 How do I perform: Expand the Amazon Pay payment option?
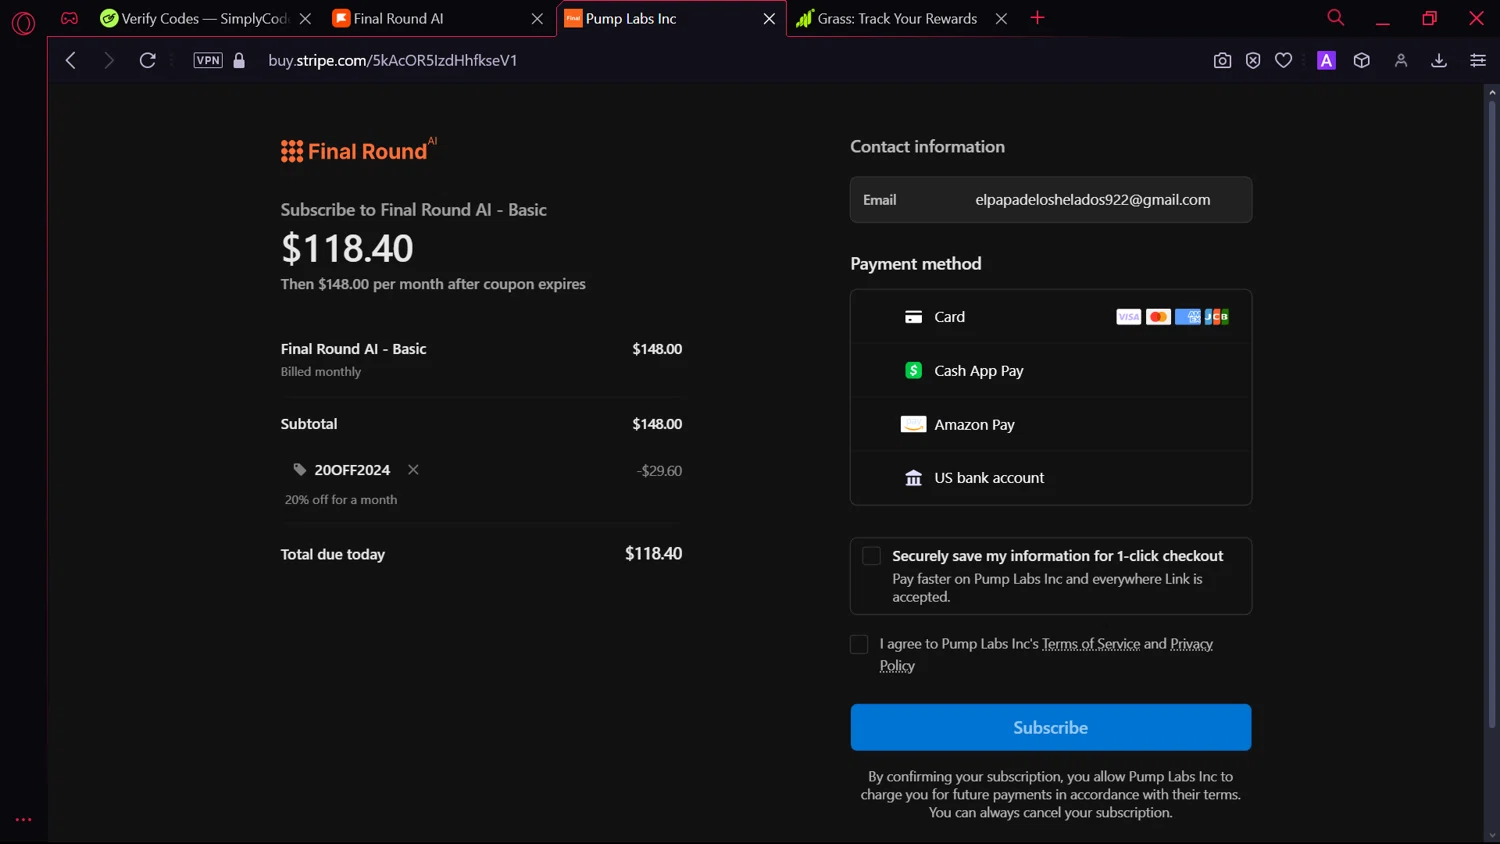(x=974, y=425)
